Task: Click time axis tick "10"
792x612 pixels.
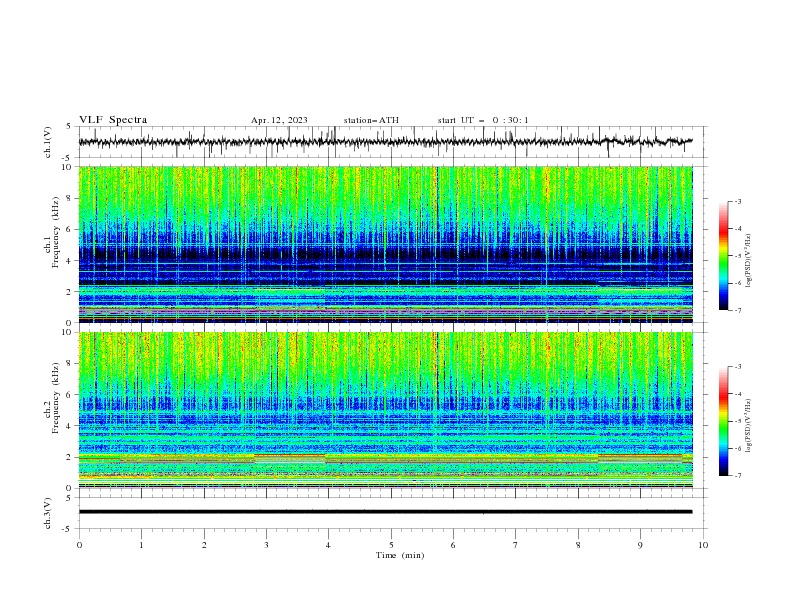Action: point(703,545)
